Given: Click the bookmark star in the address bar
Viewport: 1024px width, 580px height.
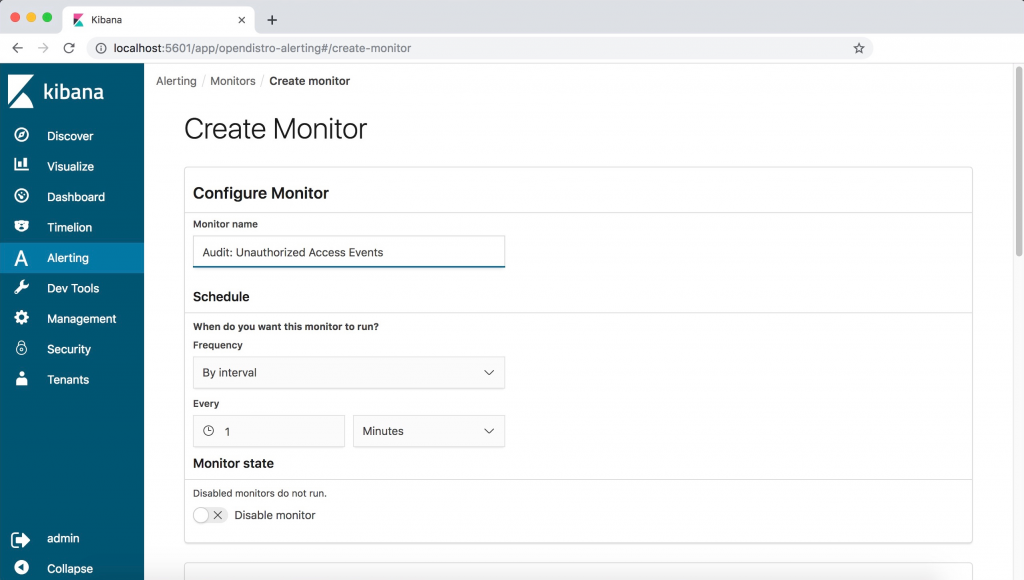Looking at the screenshot, I should click(858, 47).
